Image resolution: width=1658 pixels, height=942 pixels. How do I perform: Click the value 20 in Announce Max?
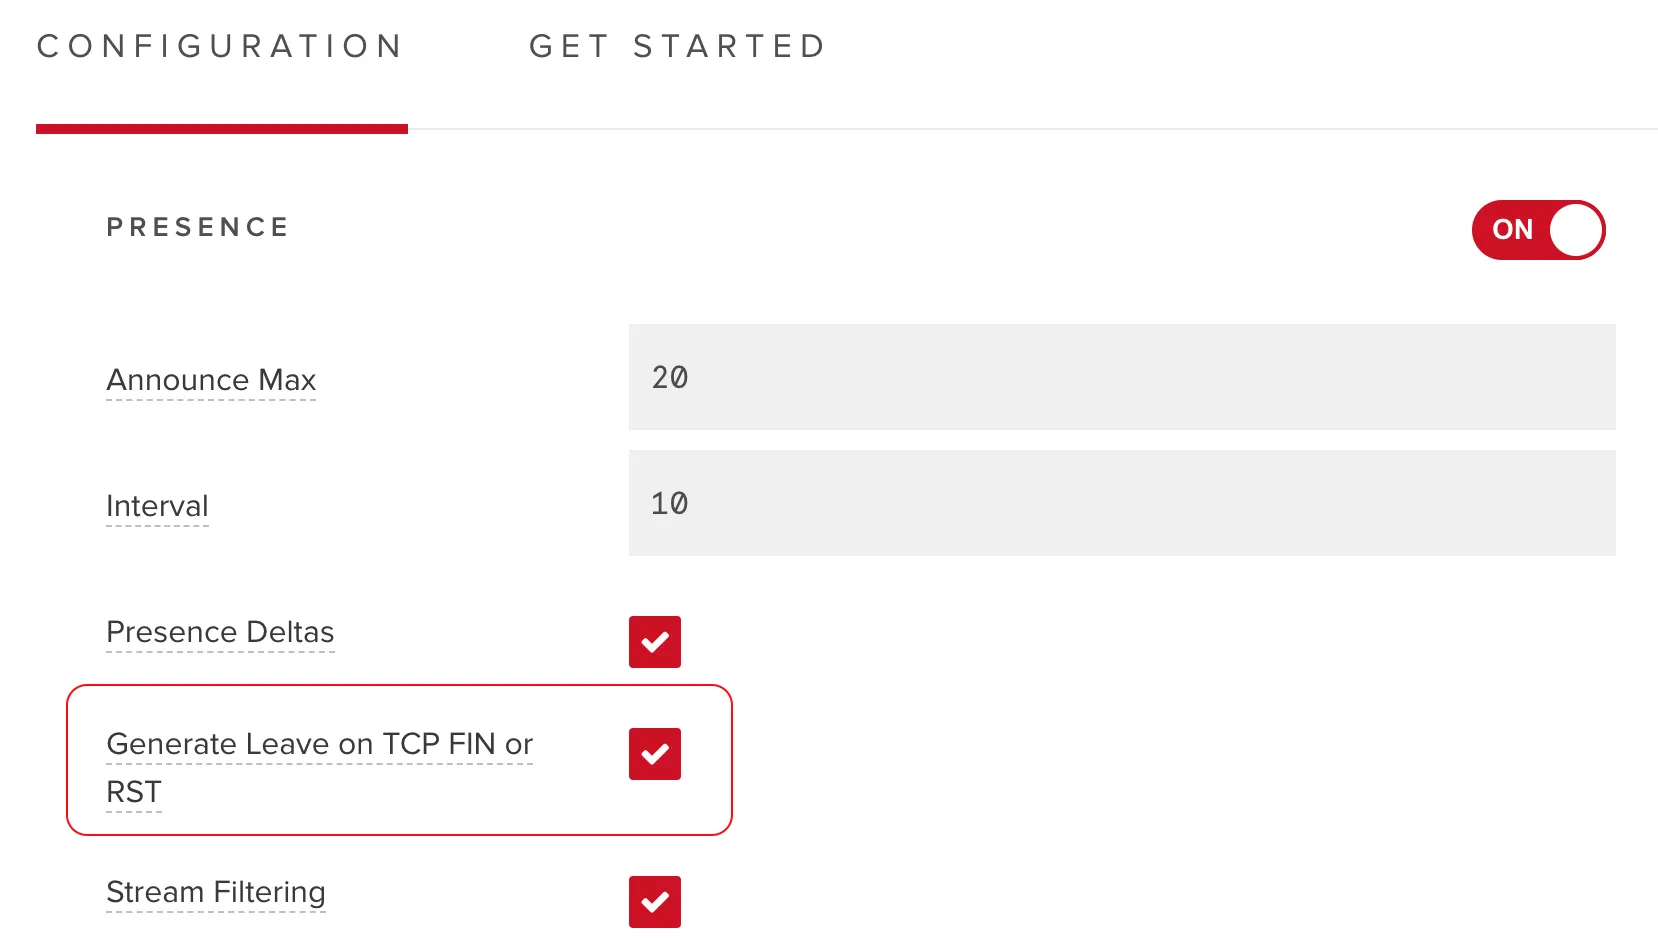point(670,377)
